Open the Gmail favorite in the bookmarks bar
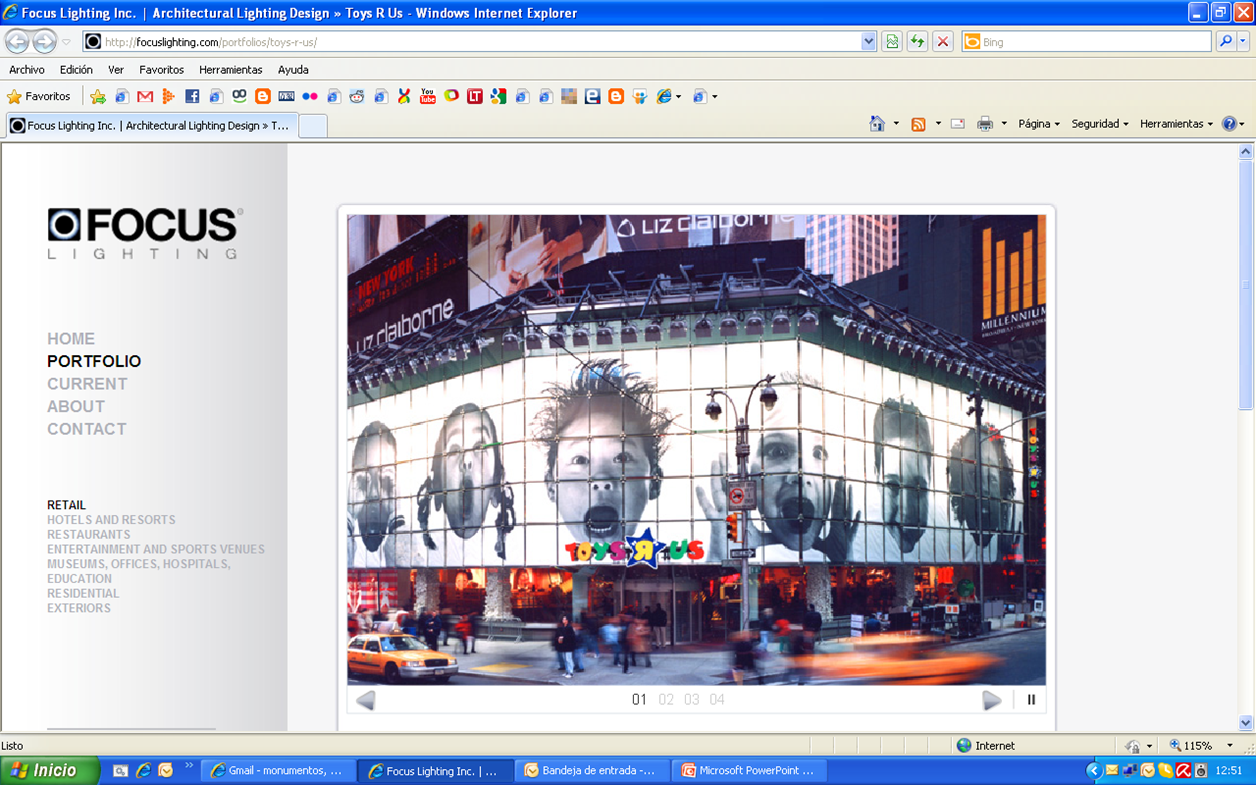 tap(145, 97)
